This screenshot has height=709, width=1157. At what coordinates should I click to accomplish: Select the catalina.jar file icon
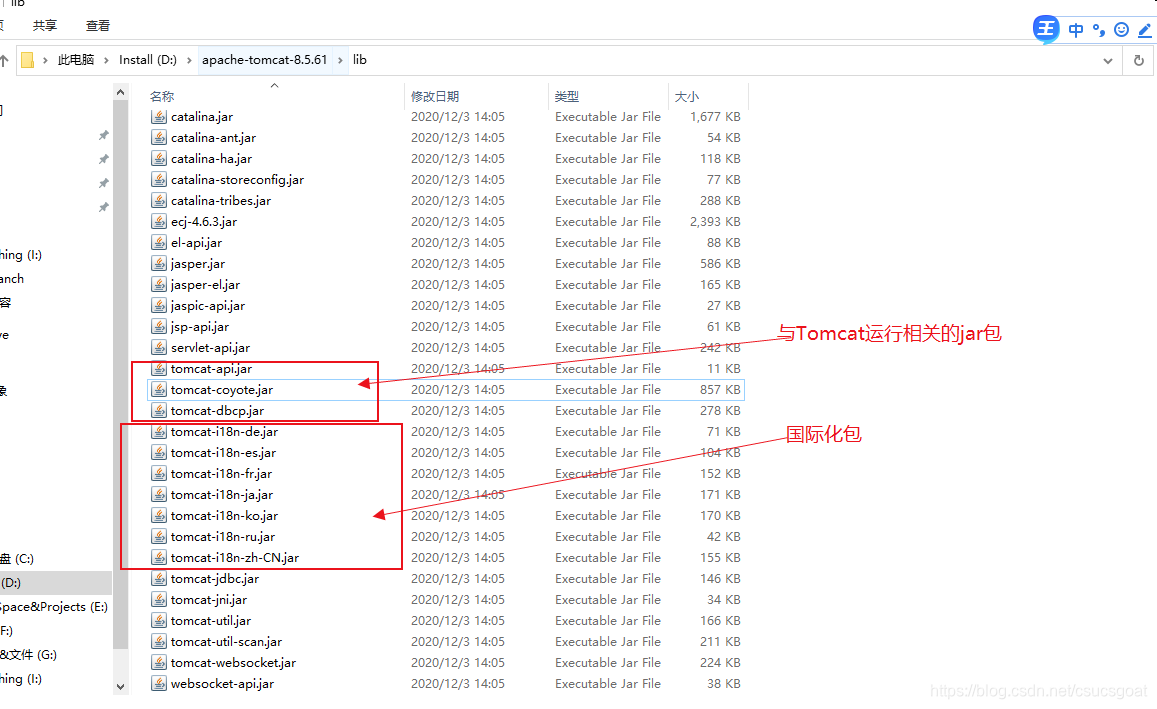click(159, 117)
